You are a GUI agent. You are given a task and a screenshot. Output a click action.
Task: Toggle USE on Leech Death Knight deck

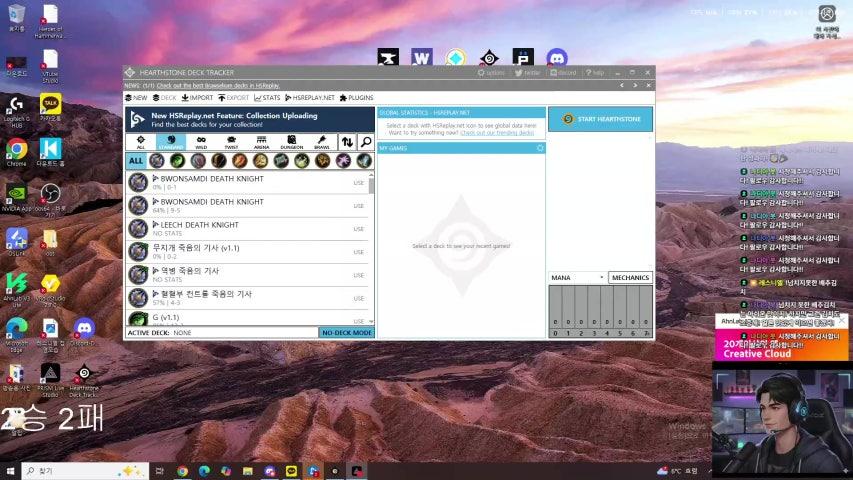[358, 229]
